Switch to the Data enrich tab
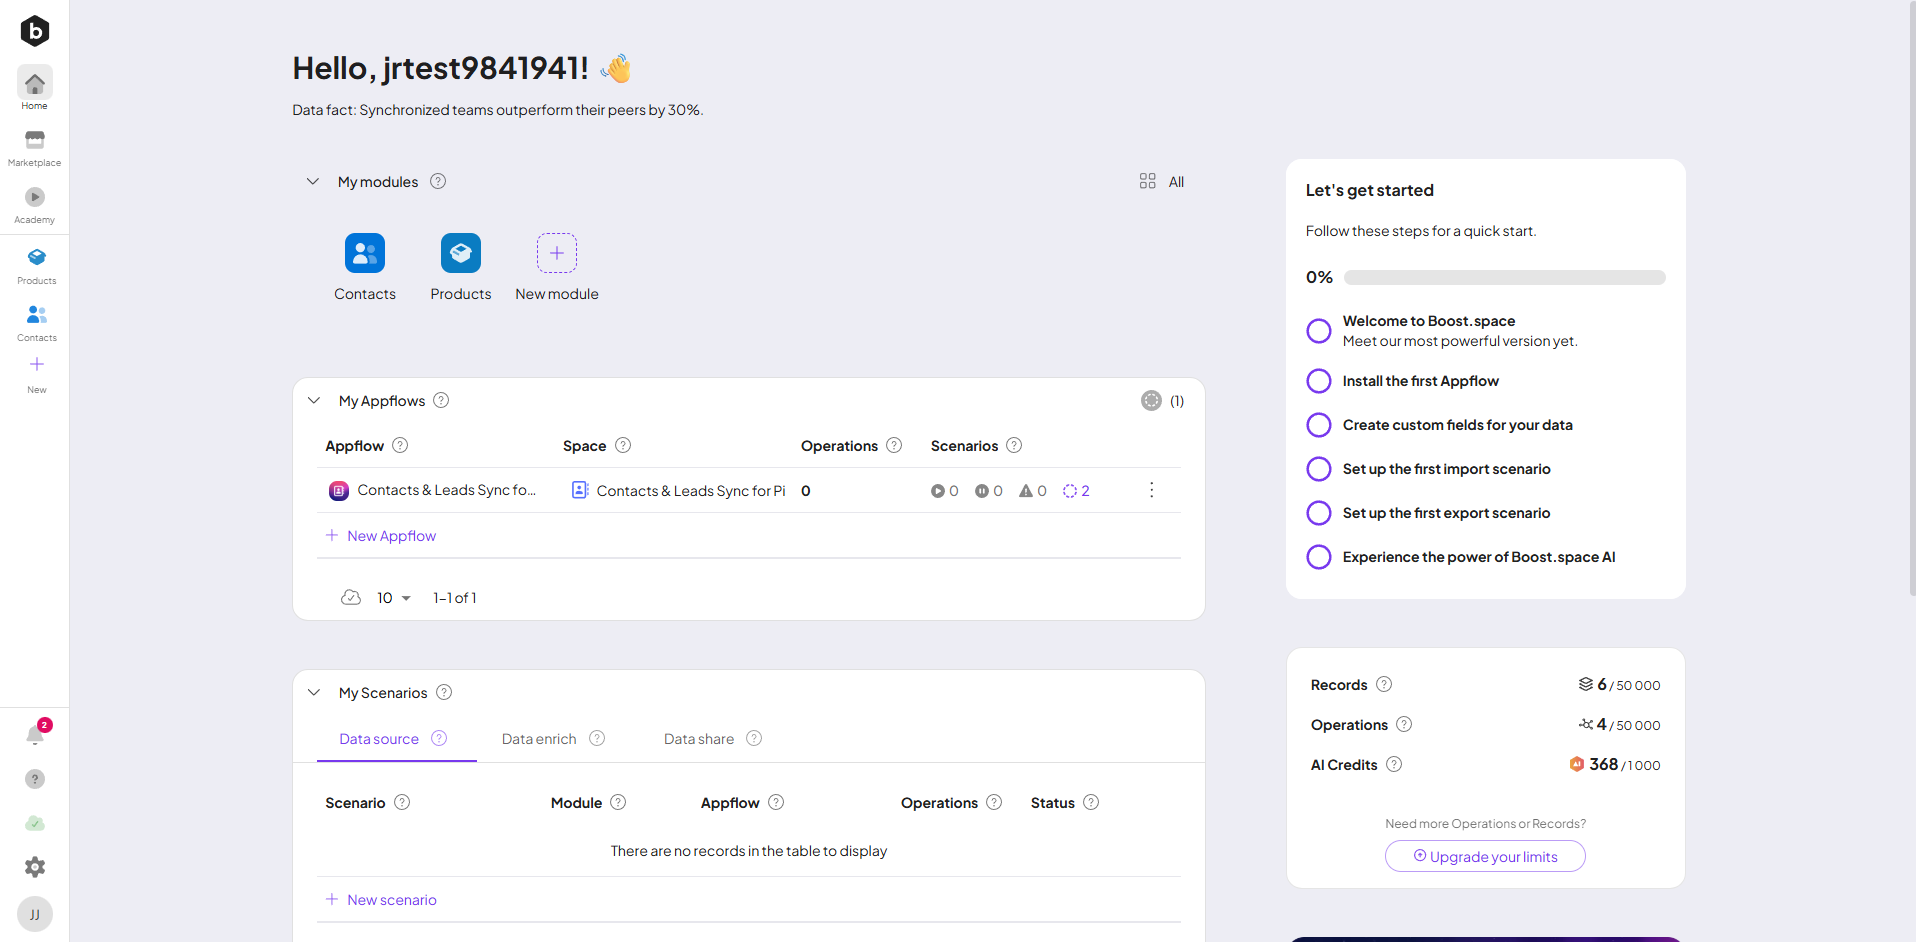The image size is (1916, 942). coord(539,739)
